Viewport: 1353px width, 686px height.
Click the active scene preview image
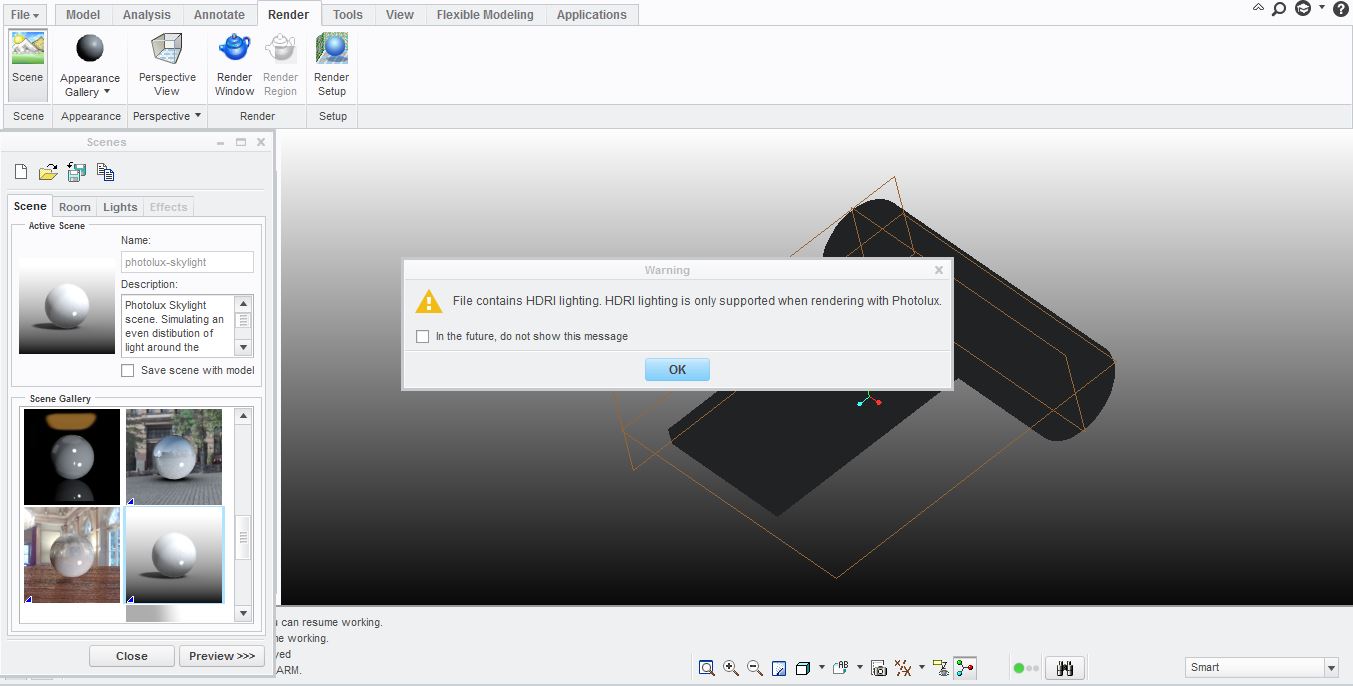pyautogui.click(x=67, y=306)
